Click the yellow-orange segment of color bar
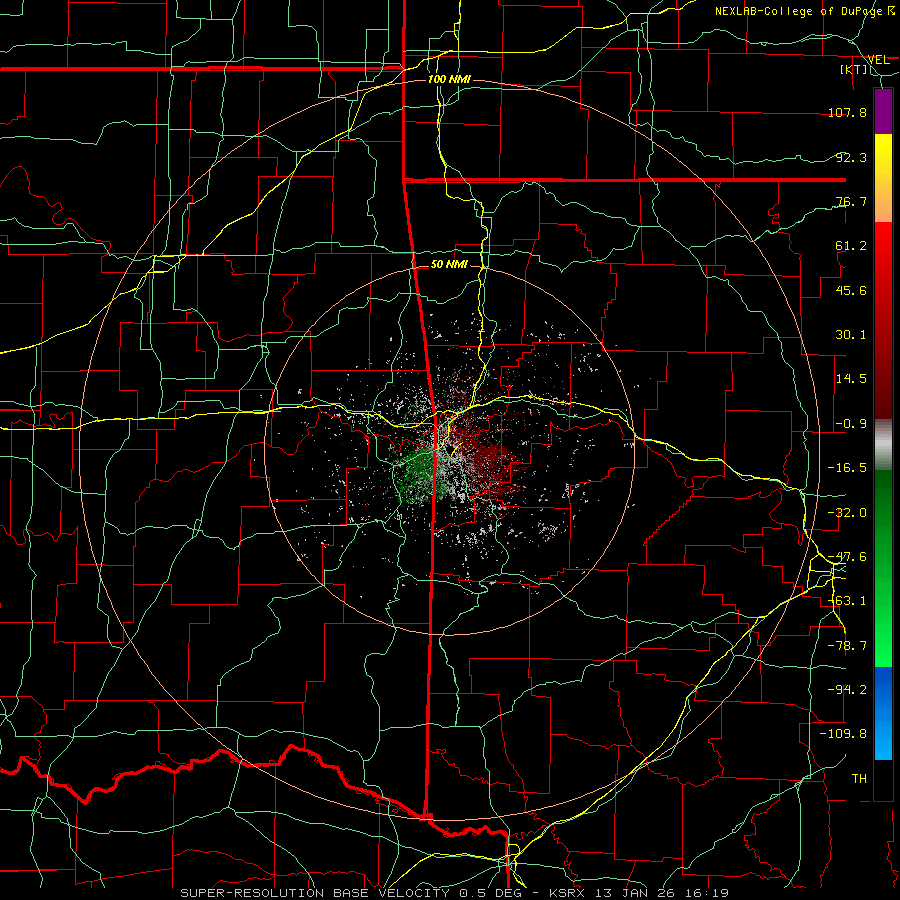This screenshot has height=900, width=900. click(x=883, y=178)
